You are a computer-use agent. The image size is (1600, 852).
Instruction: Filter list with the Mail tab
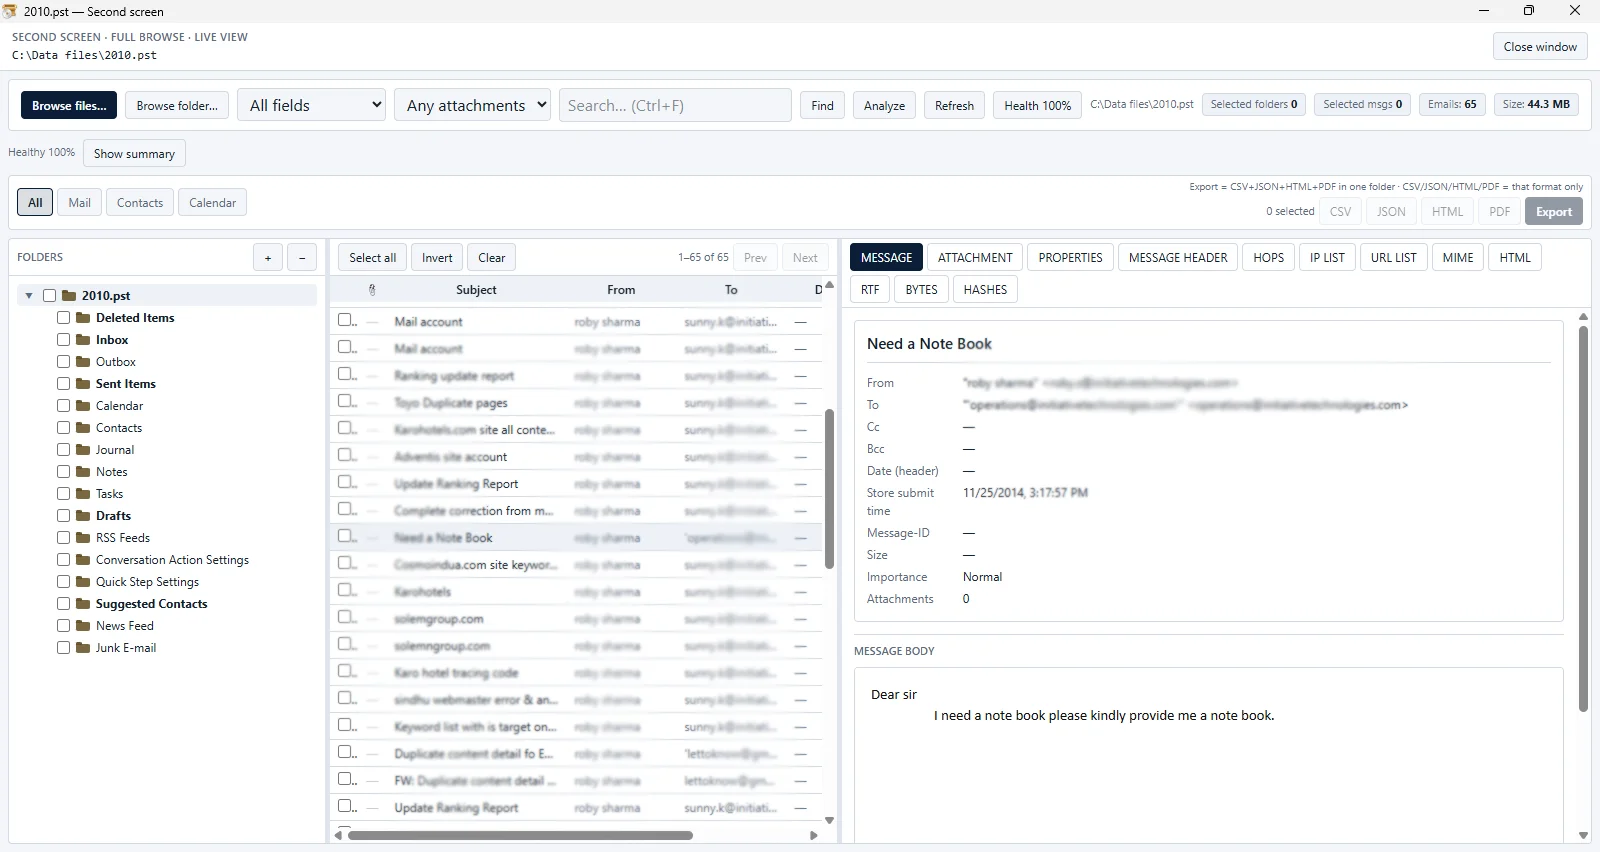tap(80, 203)
